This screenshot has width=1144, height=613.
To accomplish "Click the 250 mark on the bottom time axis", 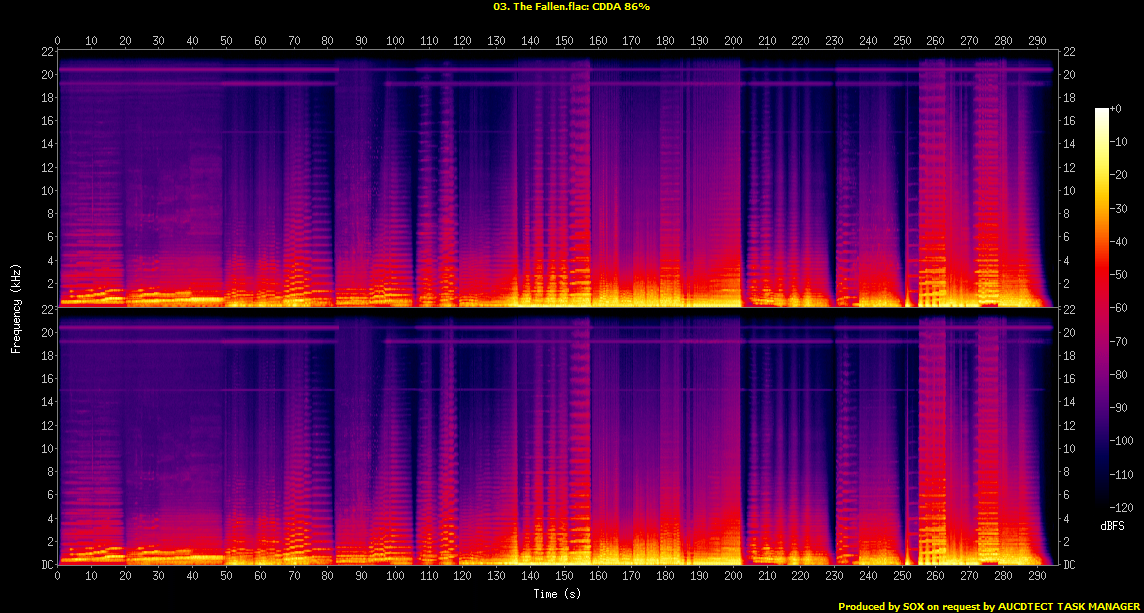I will pyautogui.click(x=902, y=576).
